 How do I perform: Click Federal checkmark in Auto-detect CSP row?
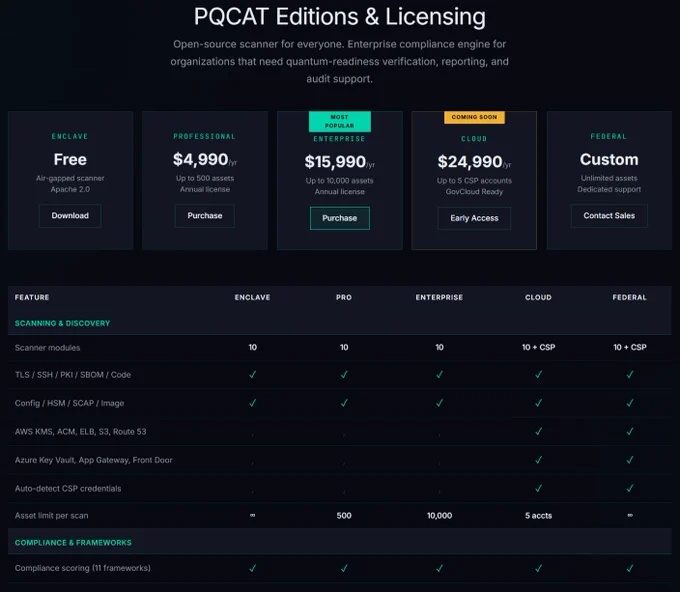[x=630, y=488]
